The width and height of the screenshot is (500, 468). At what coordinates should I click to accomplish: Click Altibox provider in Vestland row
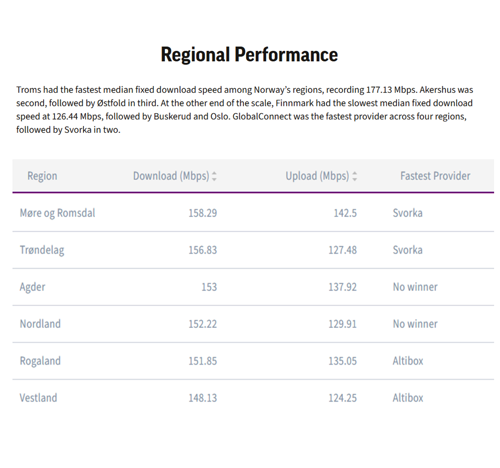pyautogui.click(x=408, y=398)
